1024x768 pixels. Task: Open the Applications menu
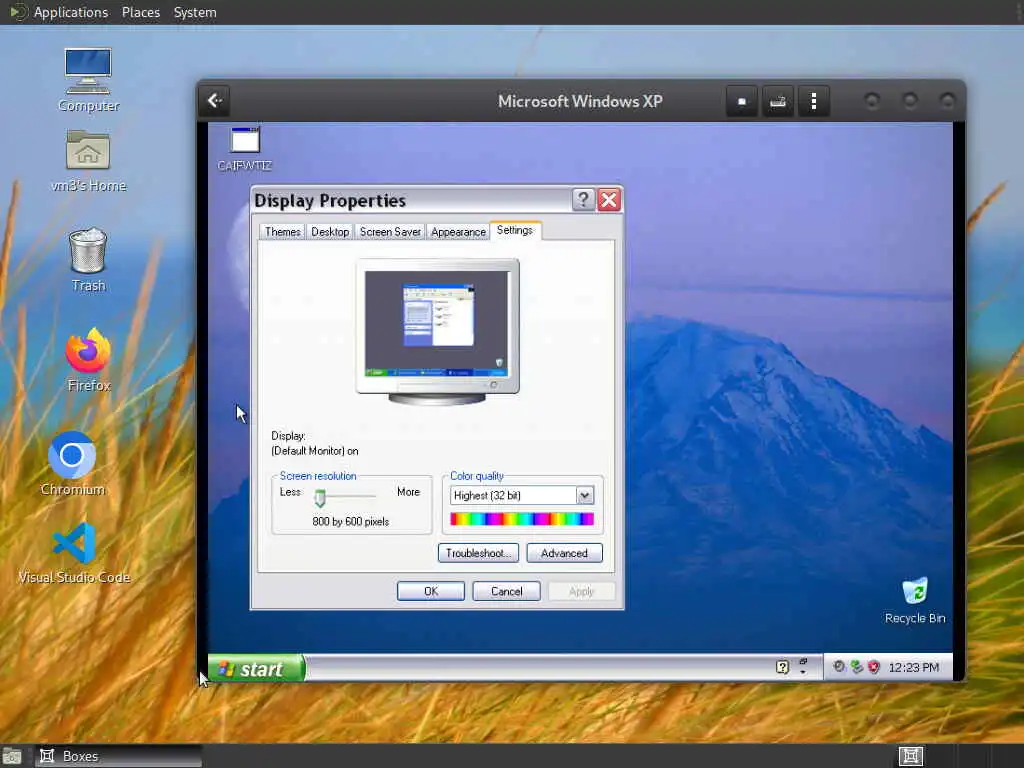[x=71, y=12]
